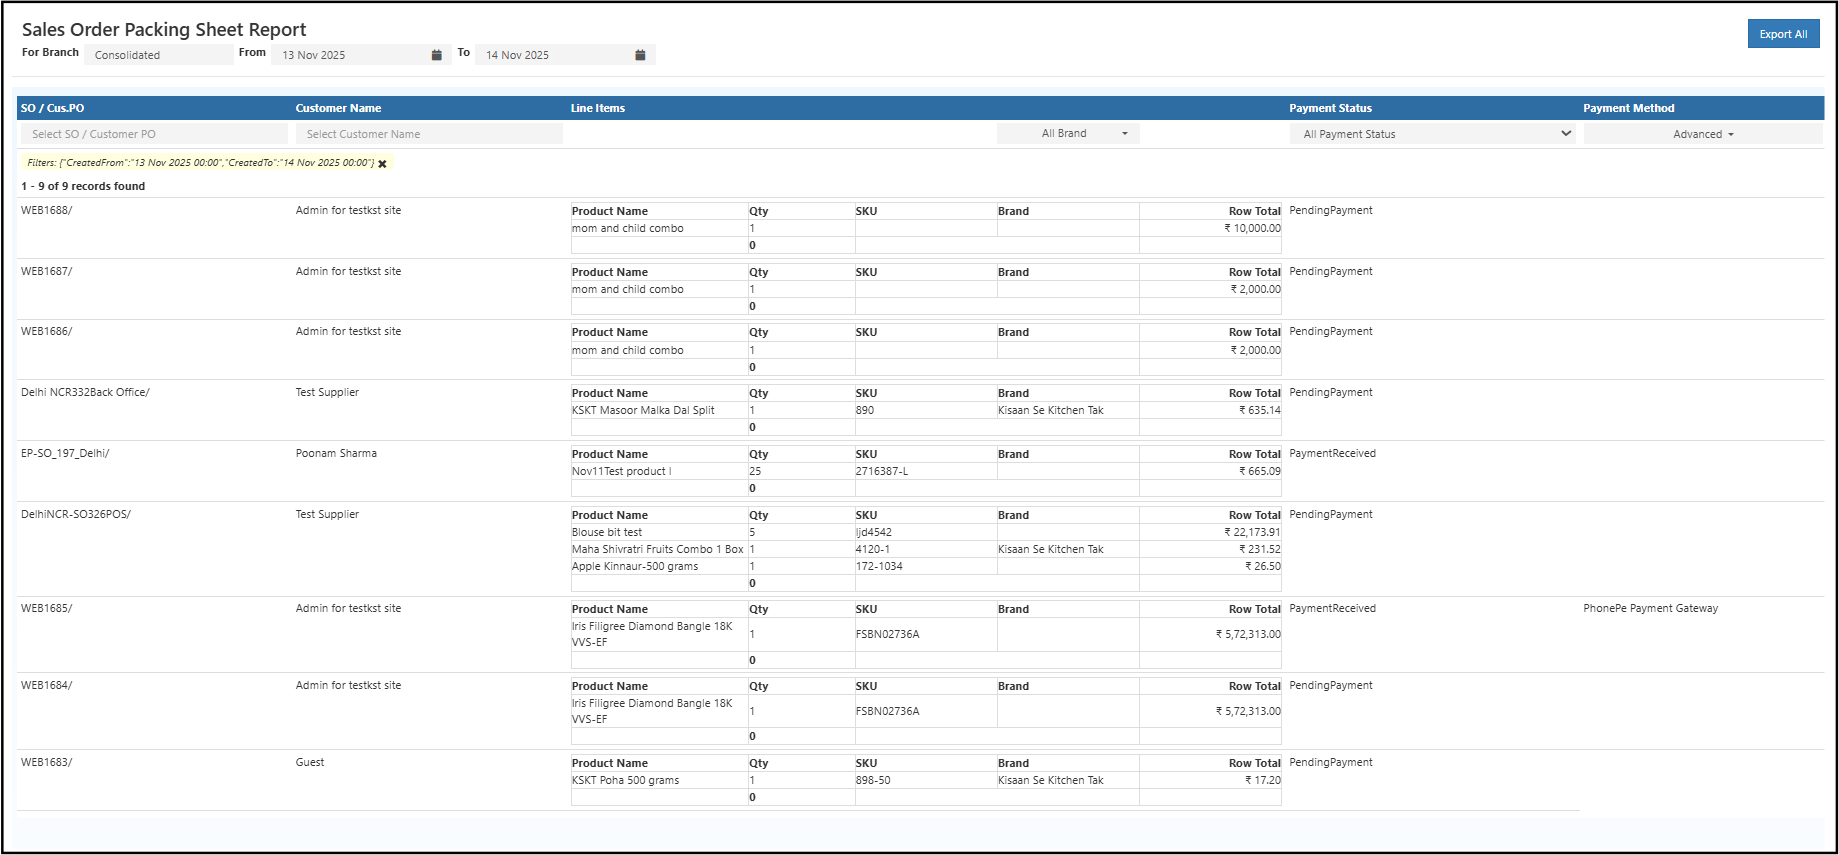Click SKU 898-50
This screenshot has height=855, width=1839.
click(x=873, y=780)
